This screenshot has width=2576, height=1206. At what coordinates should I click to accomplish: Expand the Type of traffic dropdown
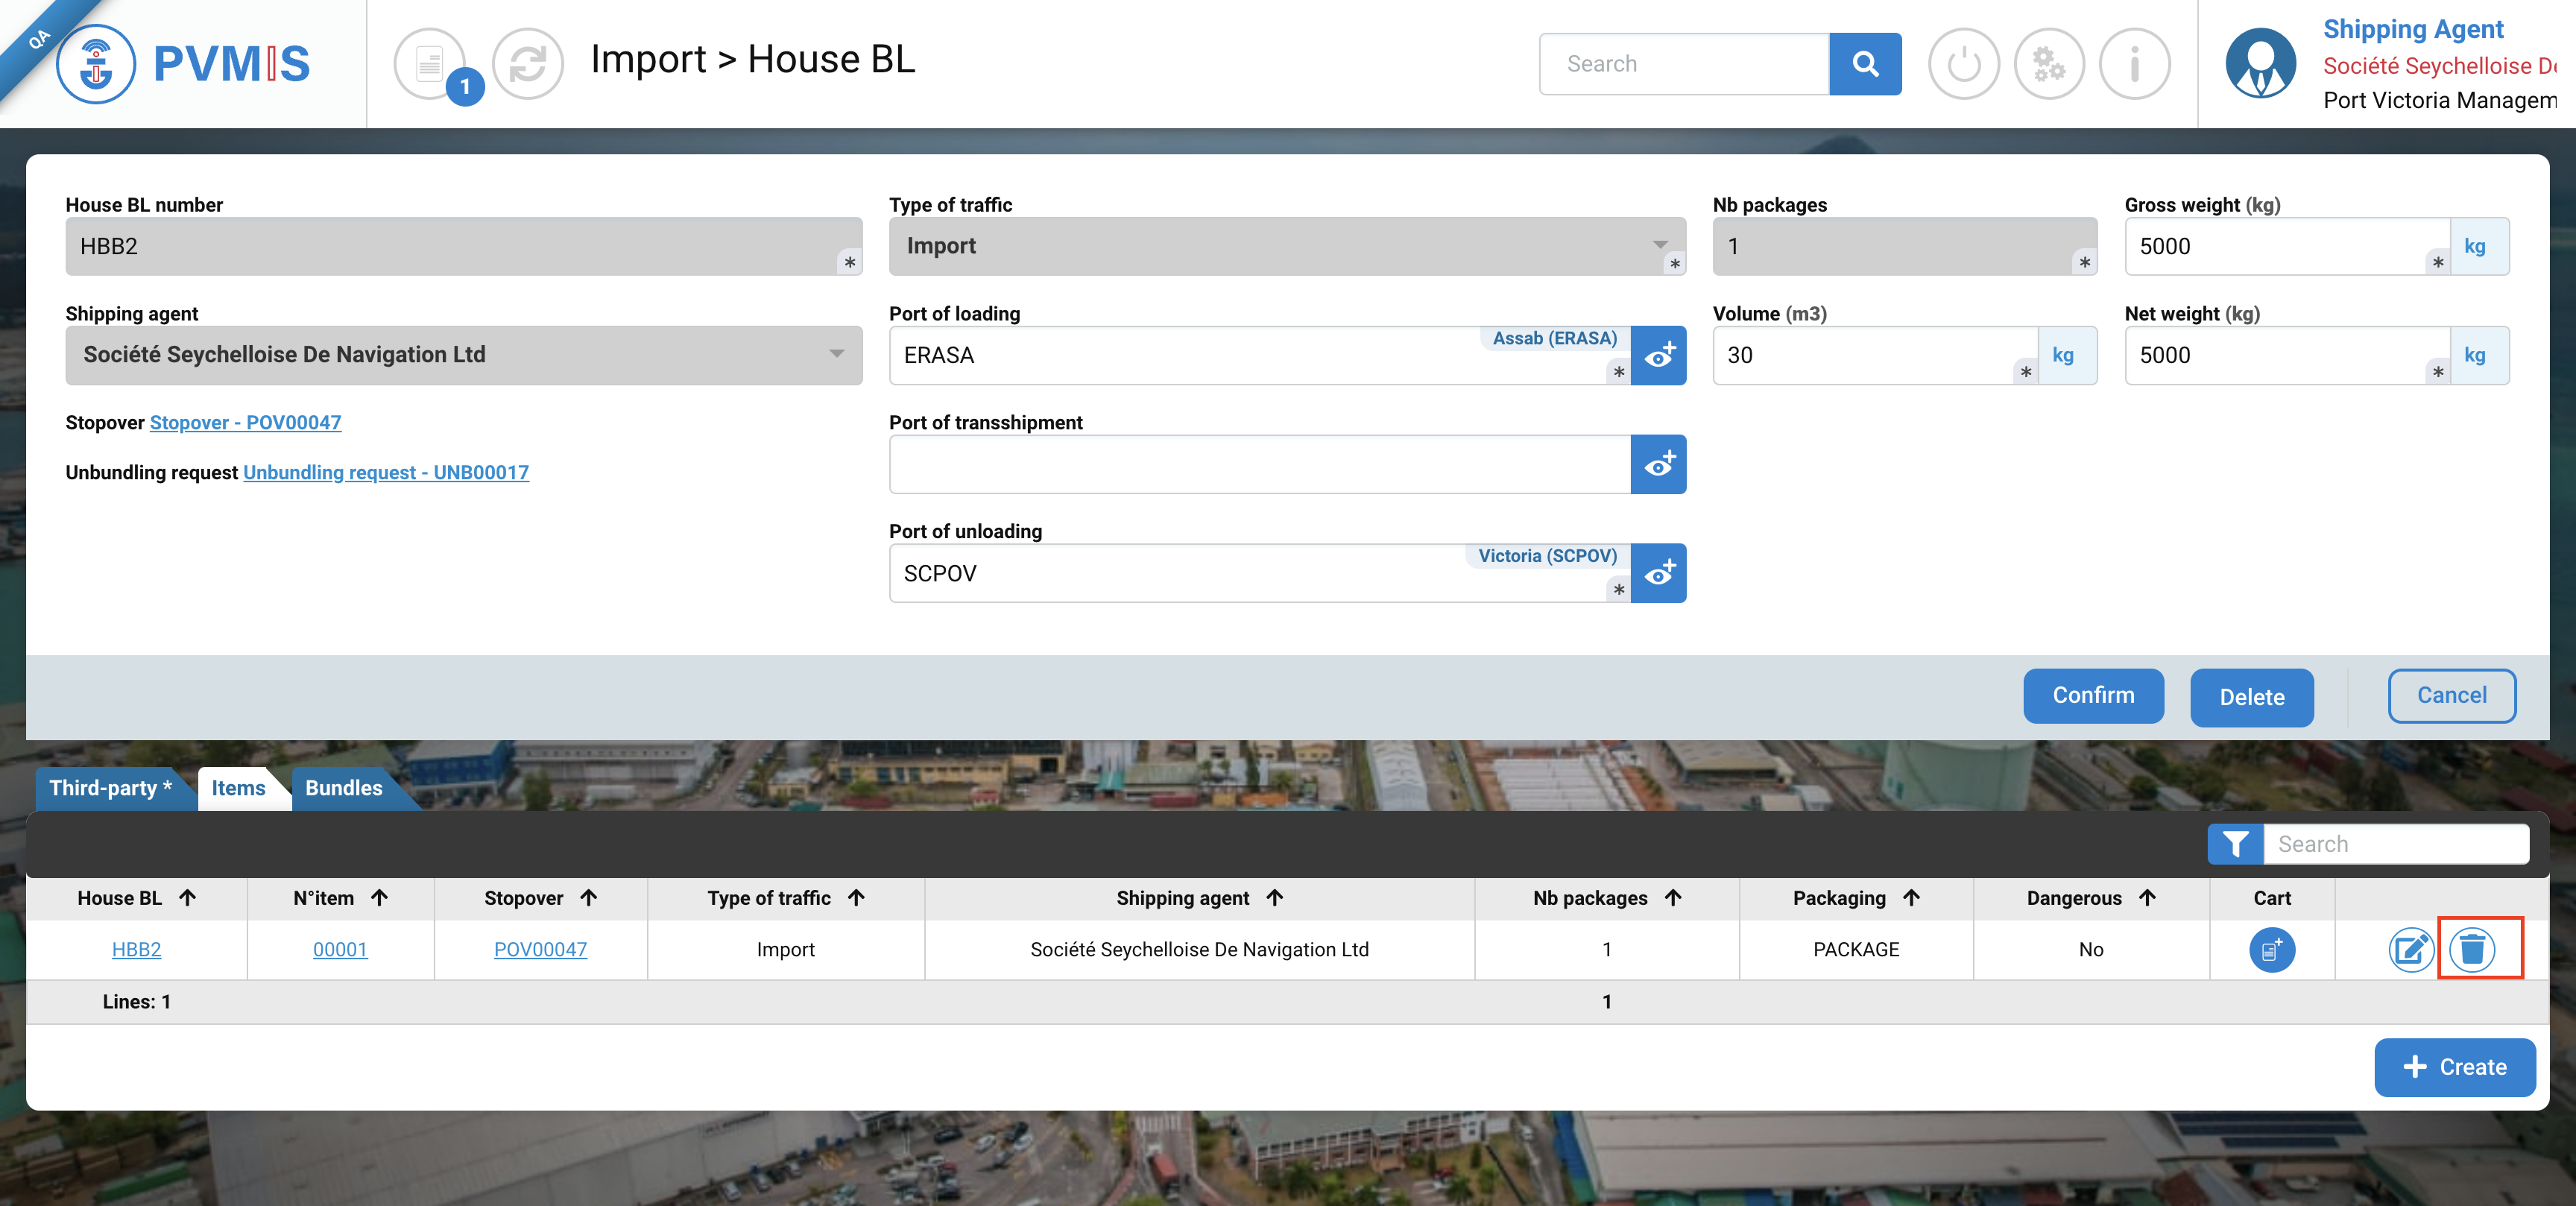[x=1660, y=245]
